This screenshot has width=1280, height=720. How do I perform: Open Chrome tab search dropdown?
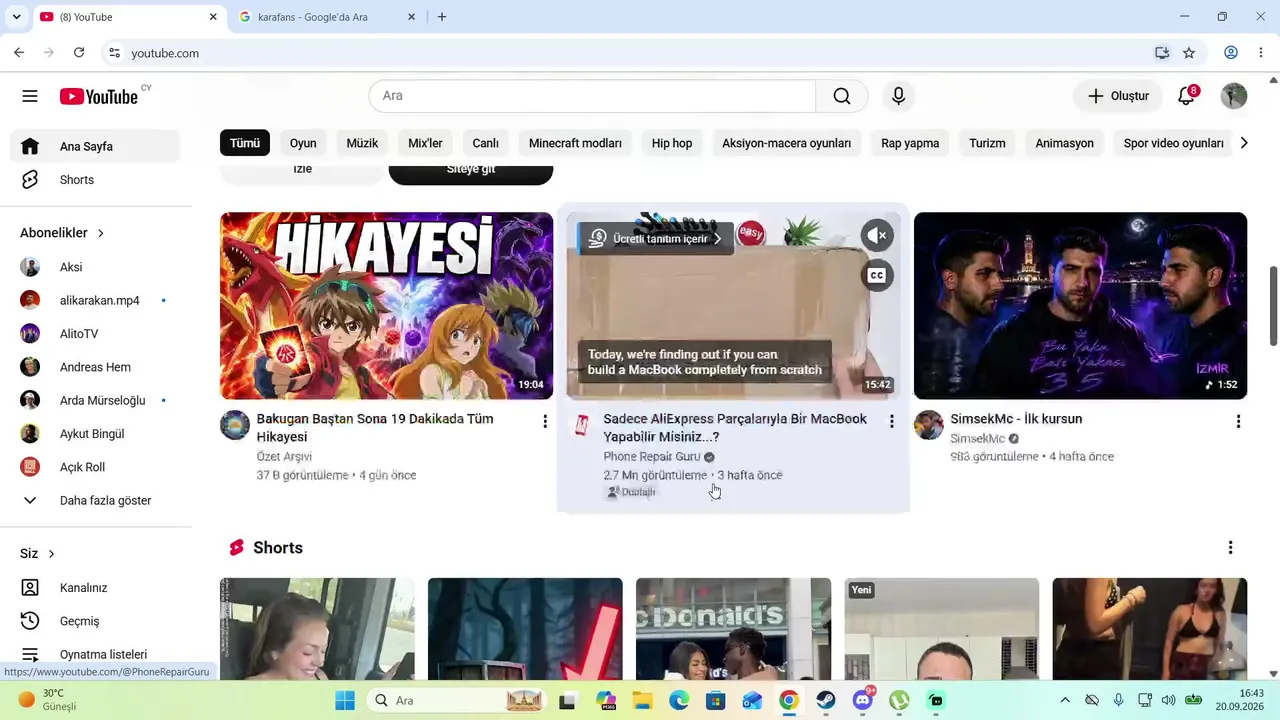click(x=16, y=17)
